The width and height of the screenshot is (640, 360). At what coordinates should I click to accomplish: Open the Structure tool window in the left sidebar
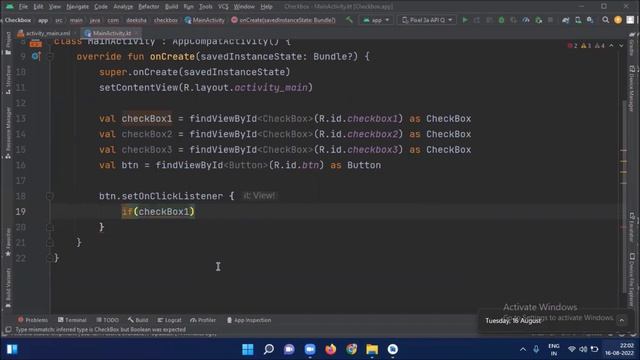(x=8, y=80)
